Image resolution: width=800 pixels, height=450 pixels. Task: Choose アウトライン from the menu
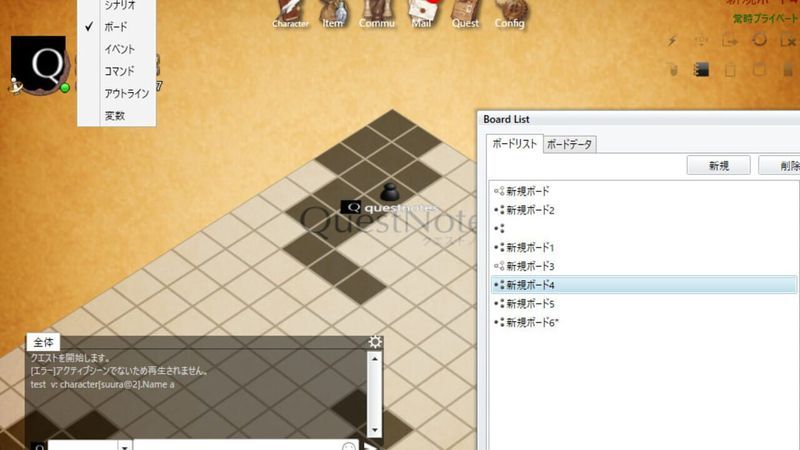pyautogui.click(x=127, y=93)
